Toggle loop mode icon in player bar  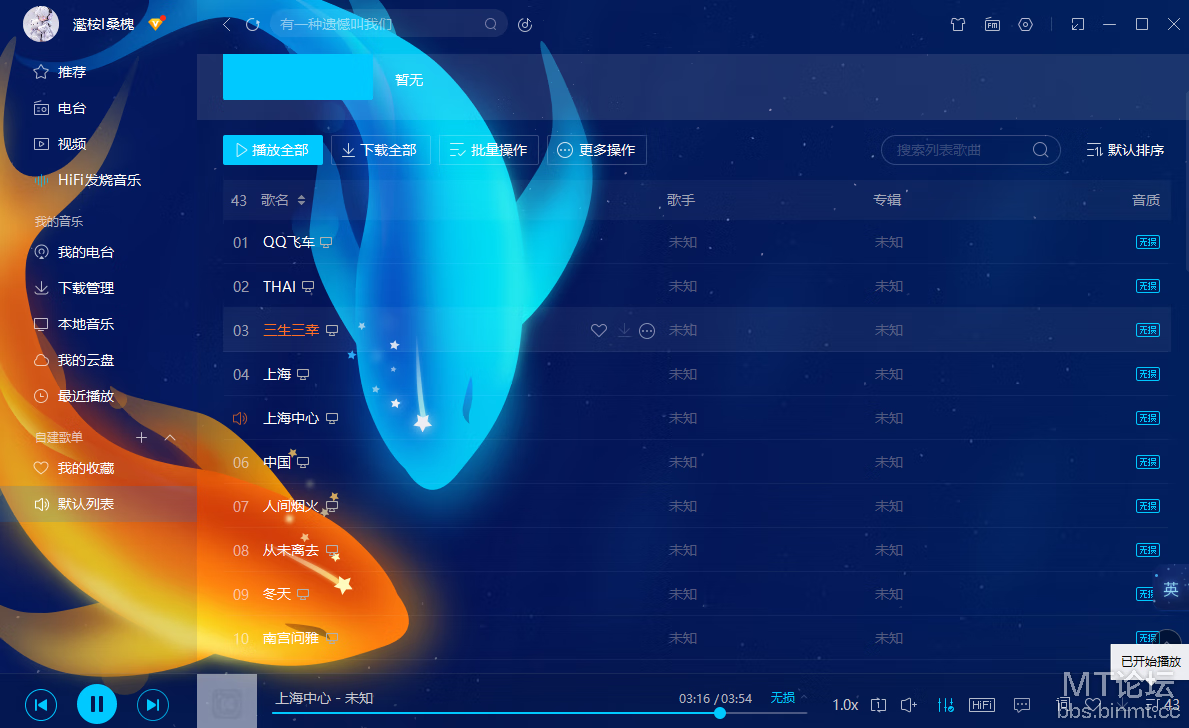tap(878, 705)
